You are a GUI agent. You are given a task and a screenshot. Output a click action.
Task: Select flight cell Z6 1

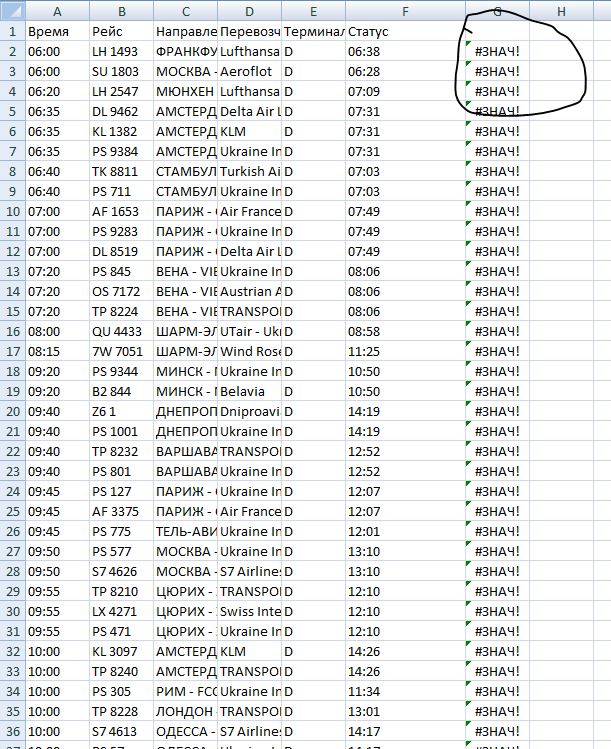pyautogui.click(x=120, y=411)
